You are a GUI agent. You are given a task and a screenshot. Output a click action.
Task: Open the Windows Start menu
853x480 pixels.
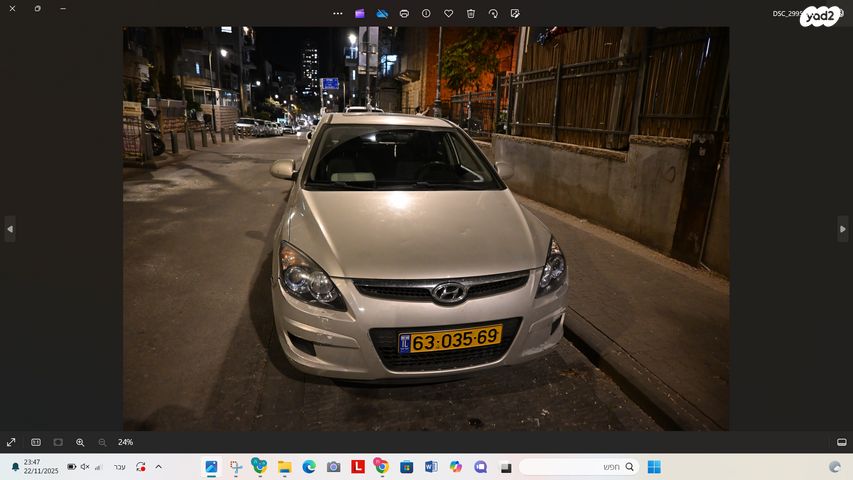pos(654,467)
